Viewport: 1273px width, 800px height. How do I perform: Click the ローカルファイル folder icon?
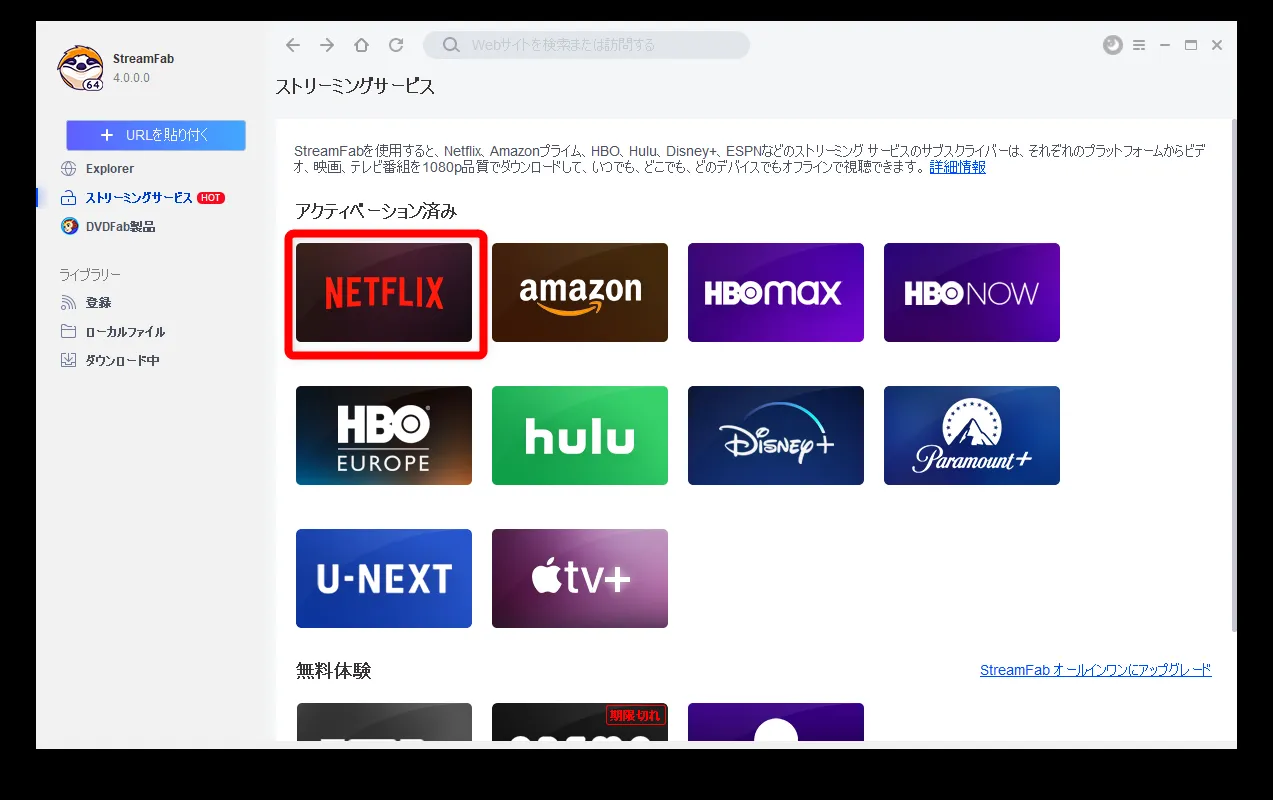click(x=68, y=331)
